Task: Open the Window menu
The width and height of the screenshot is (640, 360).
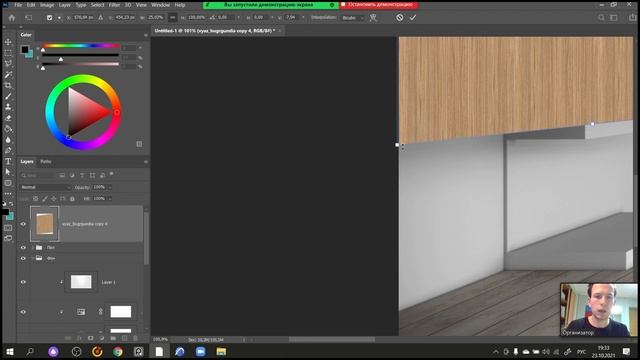Action: 160,5
